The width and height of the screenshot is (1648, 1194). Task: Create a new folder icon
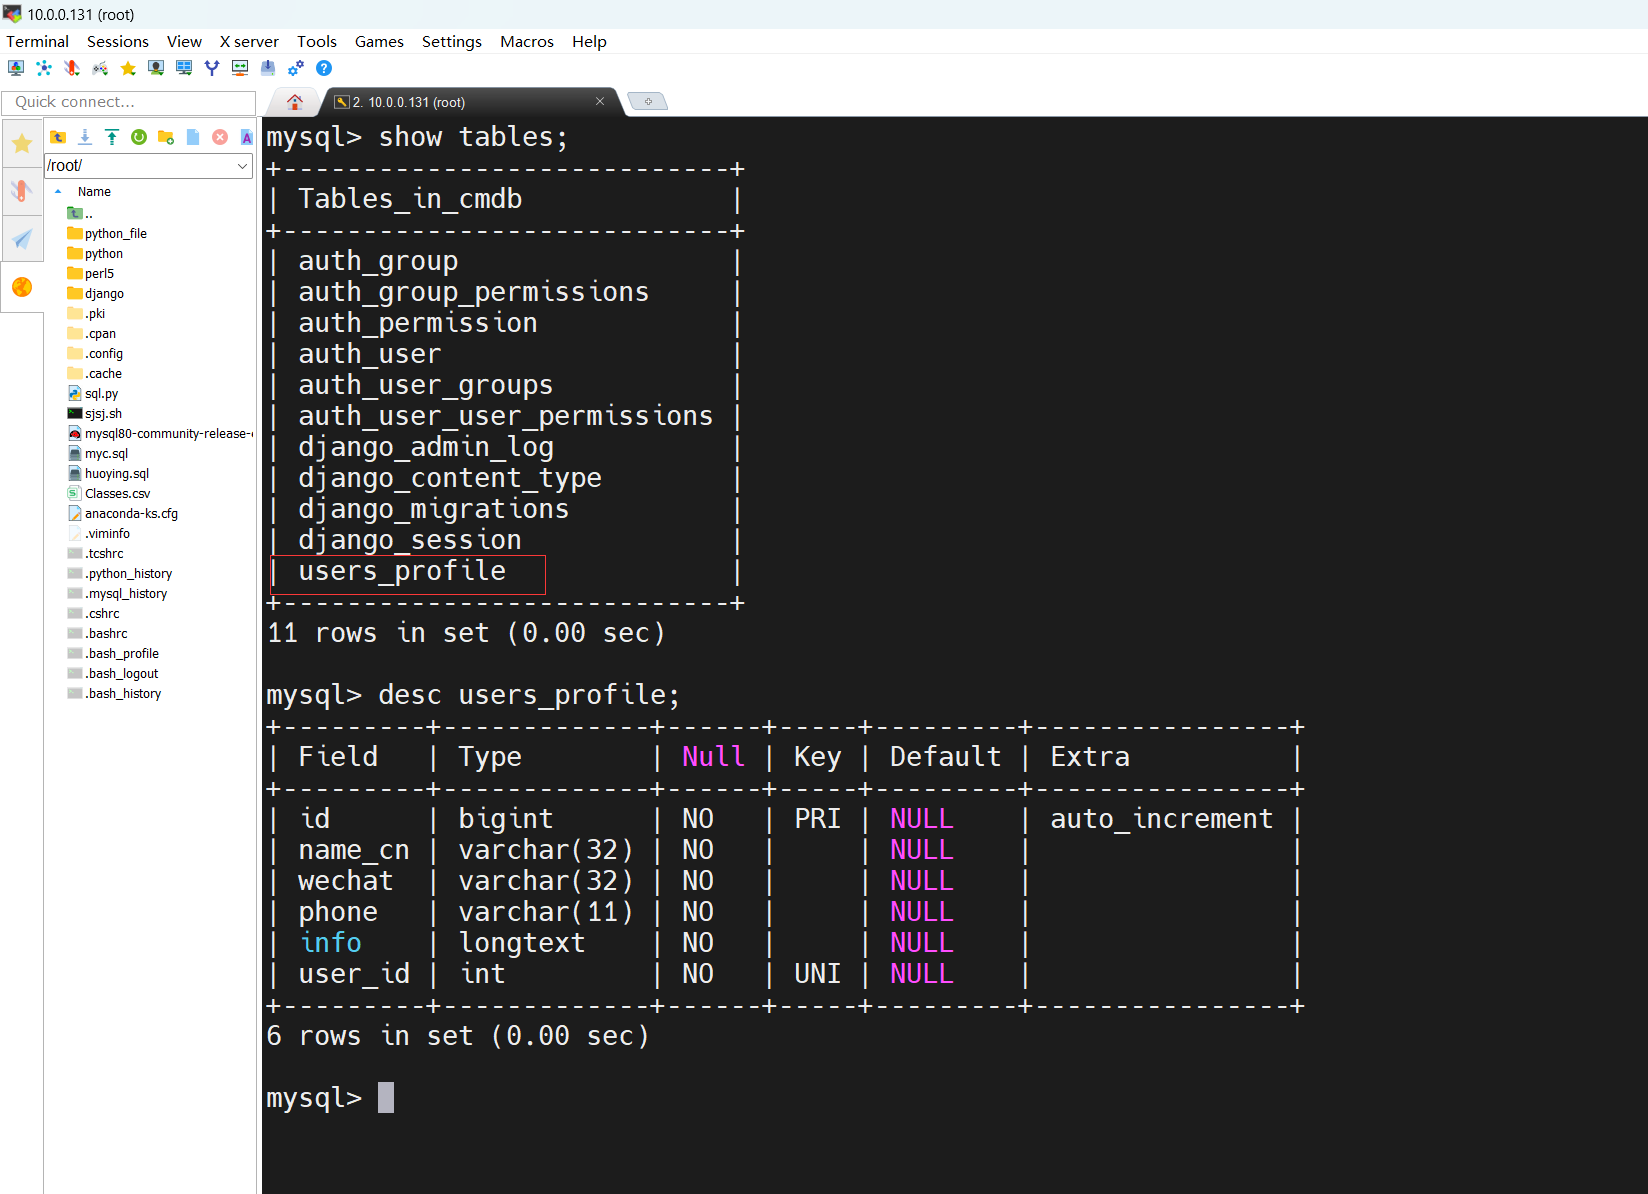tap(166, 137)
